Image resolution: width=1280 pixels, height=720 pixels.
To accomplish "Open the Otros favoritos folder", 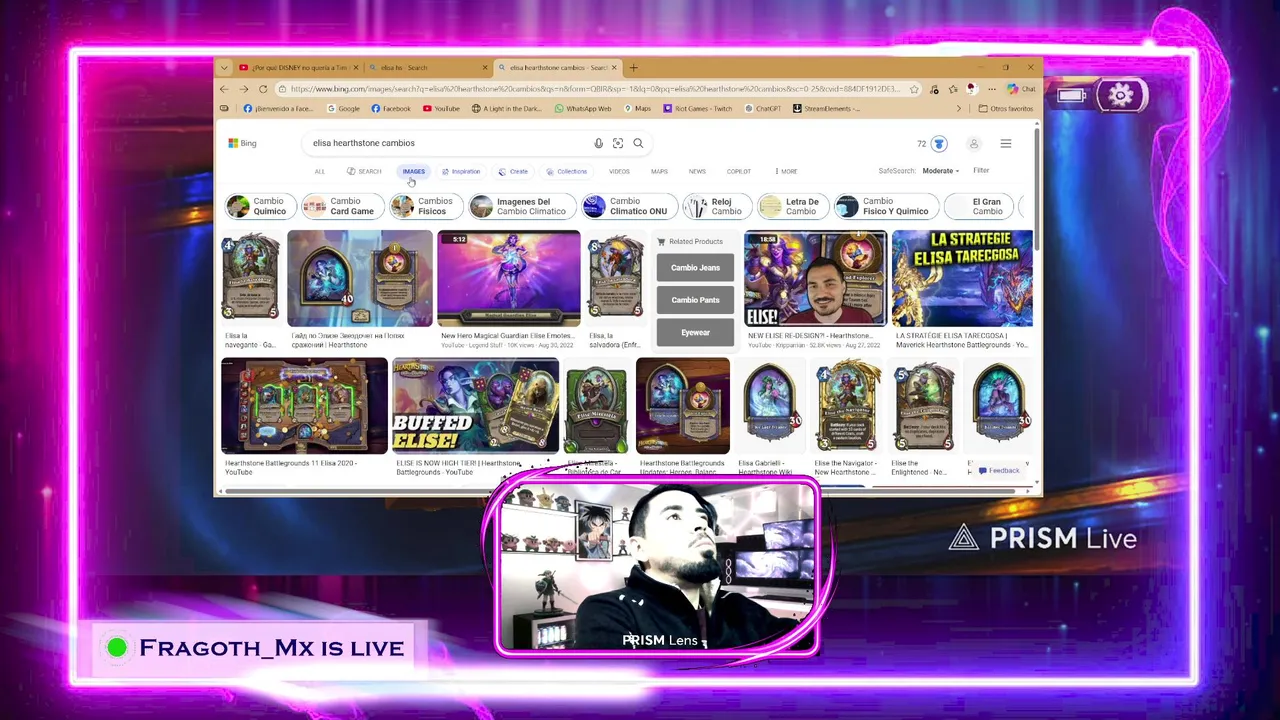I will (x=1006, y=108).
